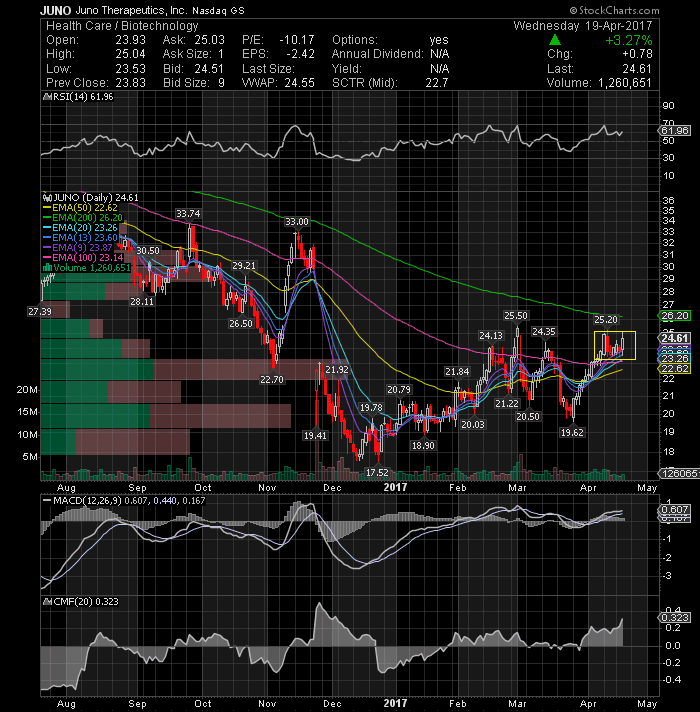
Task: Click the P/E value -10.17
Action: pyautogui.click(x=296, y=40)
